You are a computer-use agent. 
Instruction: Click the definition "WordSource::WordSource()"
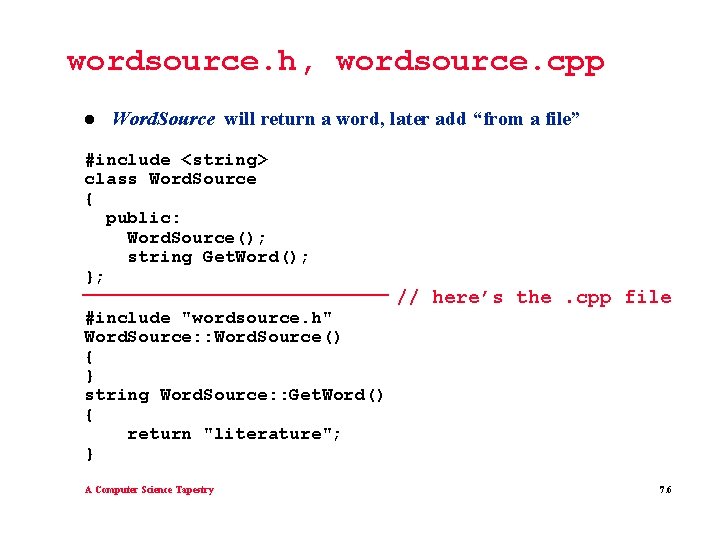(212, 337)
